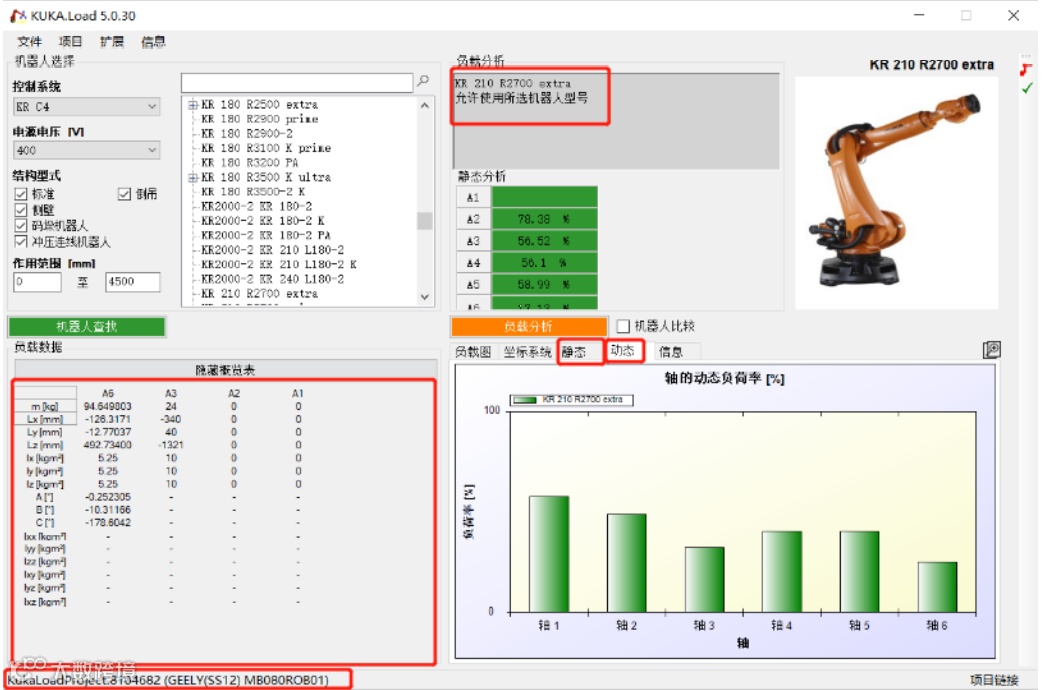This screenshot has width=1044, height=690.
Task: Open the 控制系统 KR C4 dropdown
Action: point(87,107)
